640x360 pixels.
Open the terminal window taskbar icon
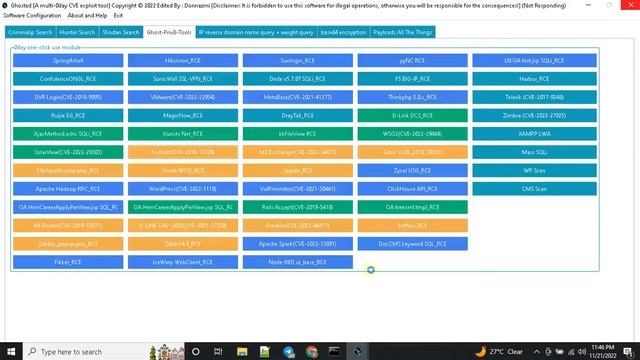pyautogui.click(x=334, y=351)
